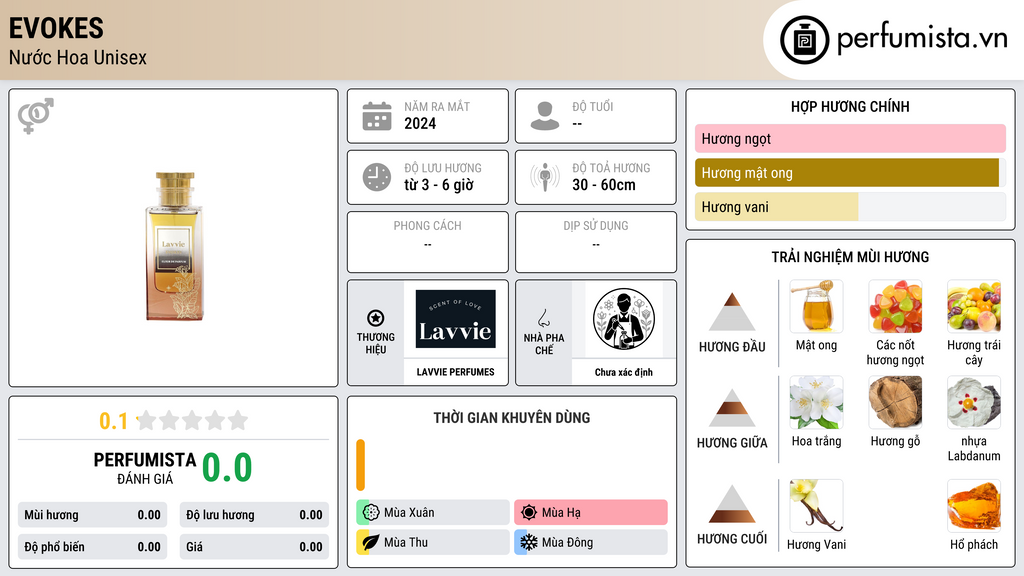Click the PERFUMISTA ĐÁNH GIÁ label
The width and height of the screenshot is (1024, 576).
click(145, 468)
